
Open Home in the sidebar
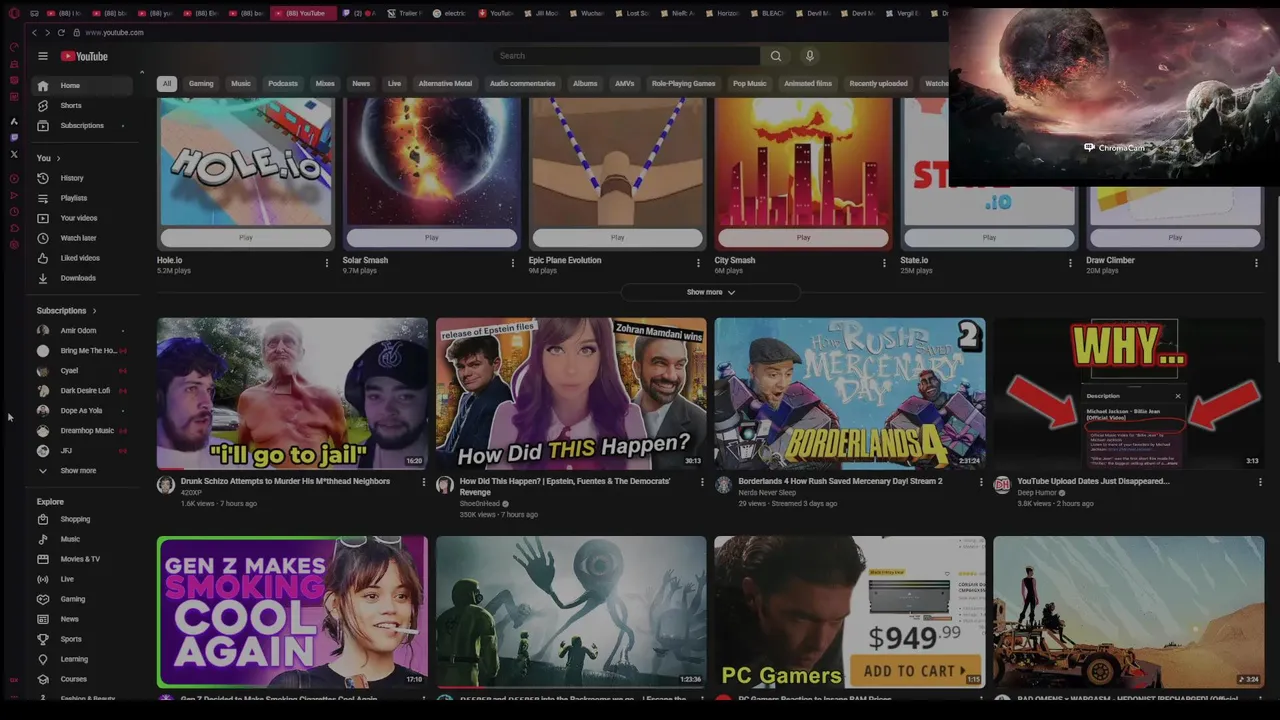[82, 86]
